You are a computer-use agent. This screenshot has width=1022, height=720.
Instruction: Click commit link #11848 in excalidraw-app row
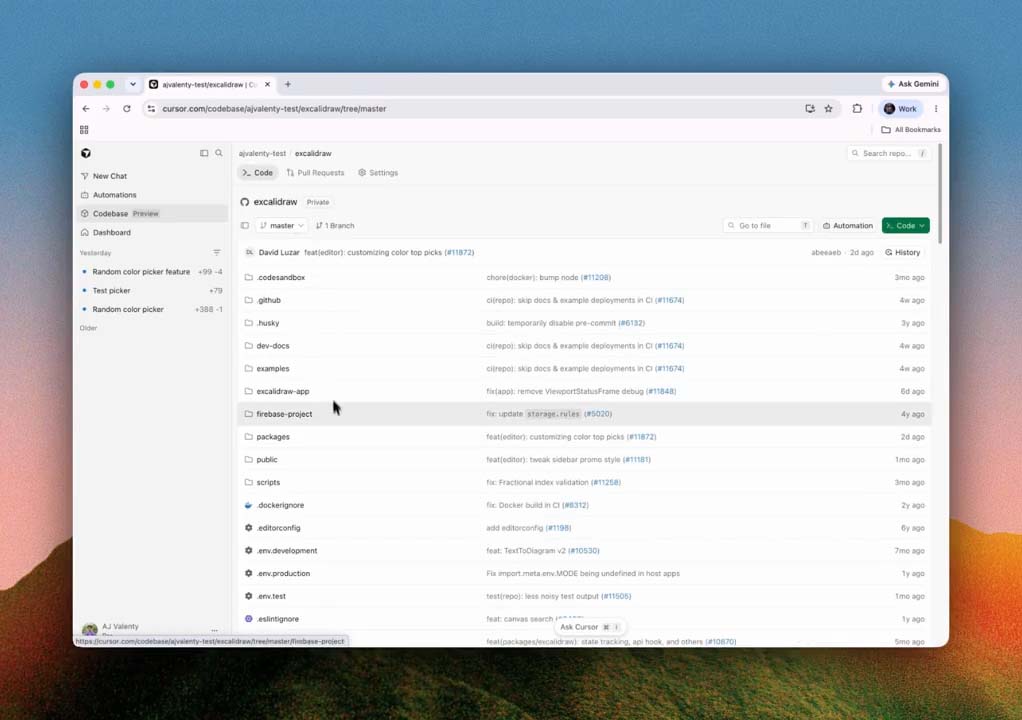661,392
